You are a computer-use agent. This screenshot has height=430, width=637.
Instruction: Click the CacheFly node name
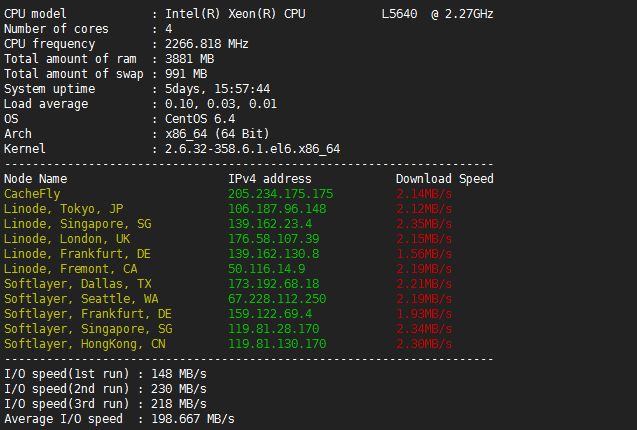32,194
